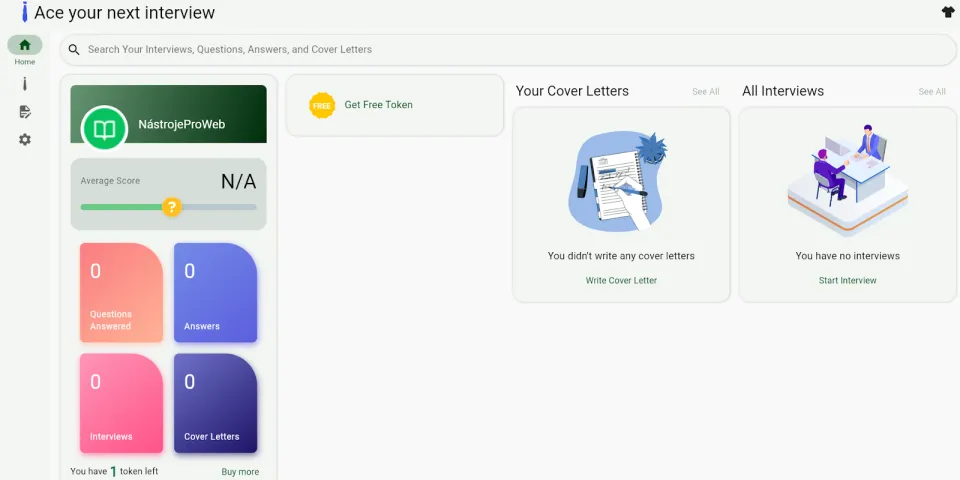Image resolution: width=960 pixels, height=480 pixels.
Task: Click the Ace your next interview title
Action: [124, 12]
